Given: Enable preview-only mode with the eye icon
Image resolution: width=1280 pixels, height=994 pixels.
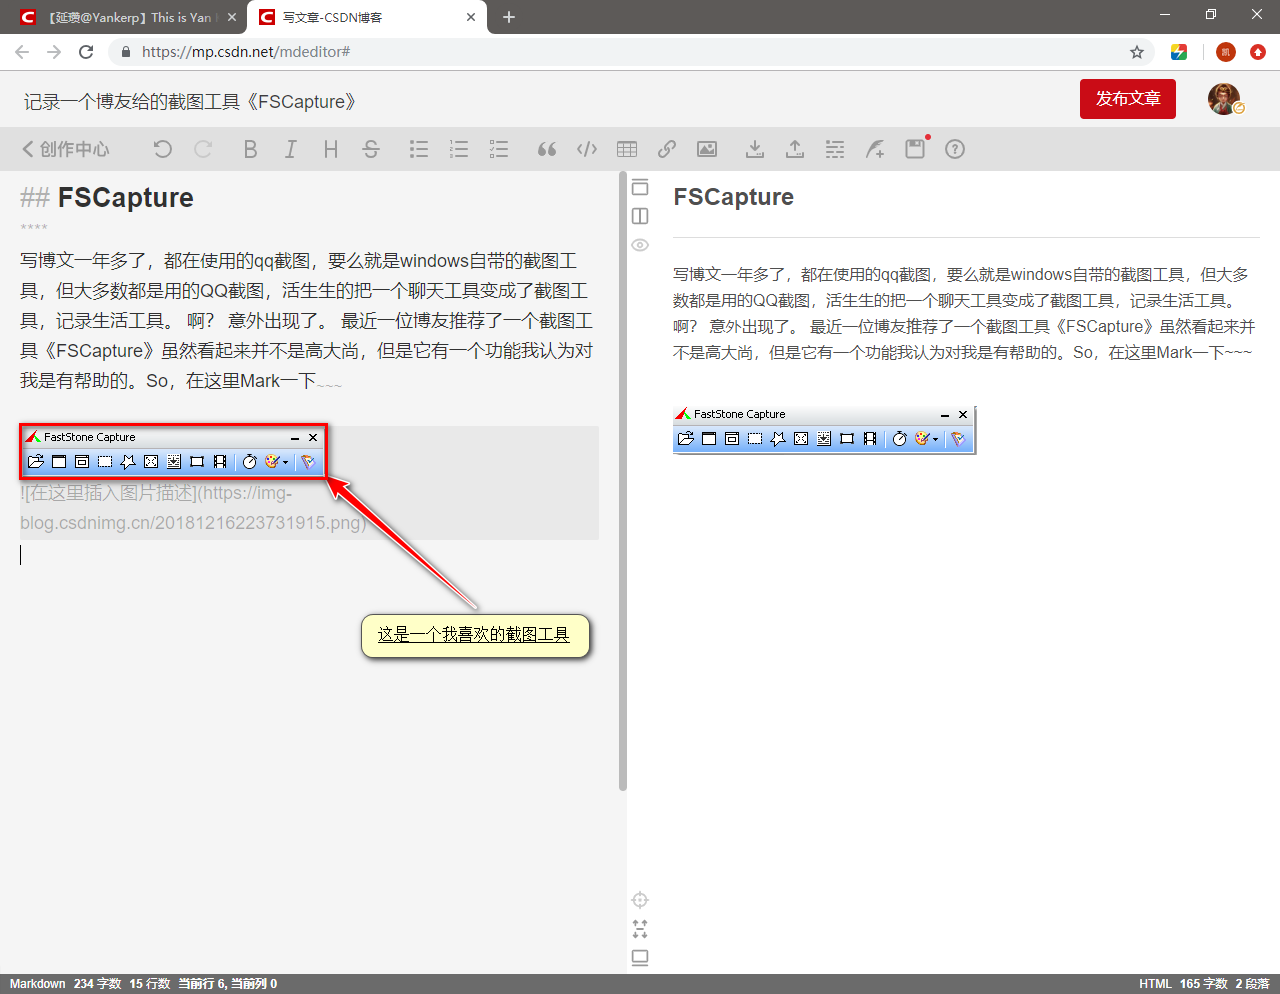Looking at the screenshot, I should (640, 245).
